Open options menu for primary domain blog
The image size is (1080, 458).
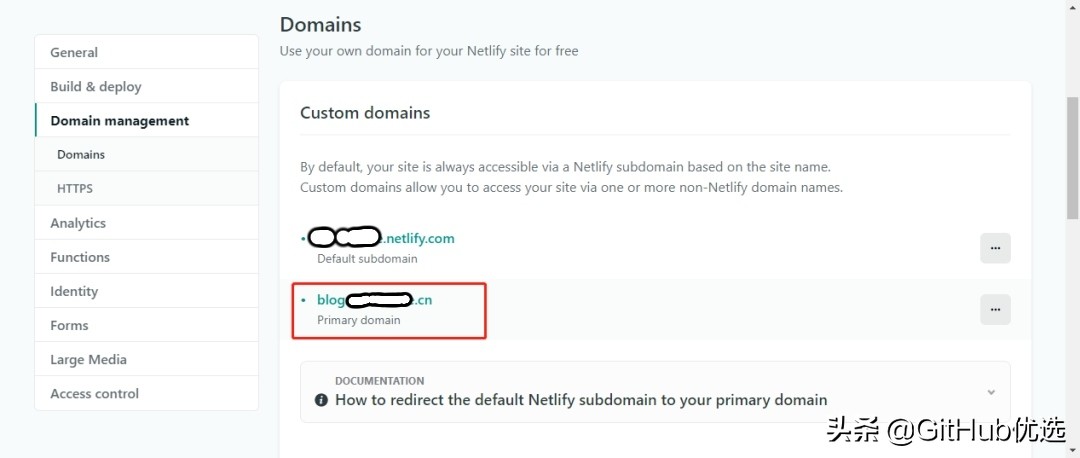click(995, 310)
